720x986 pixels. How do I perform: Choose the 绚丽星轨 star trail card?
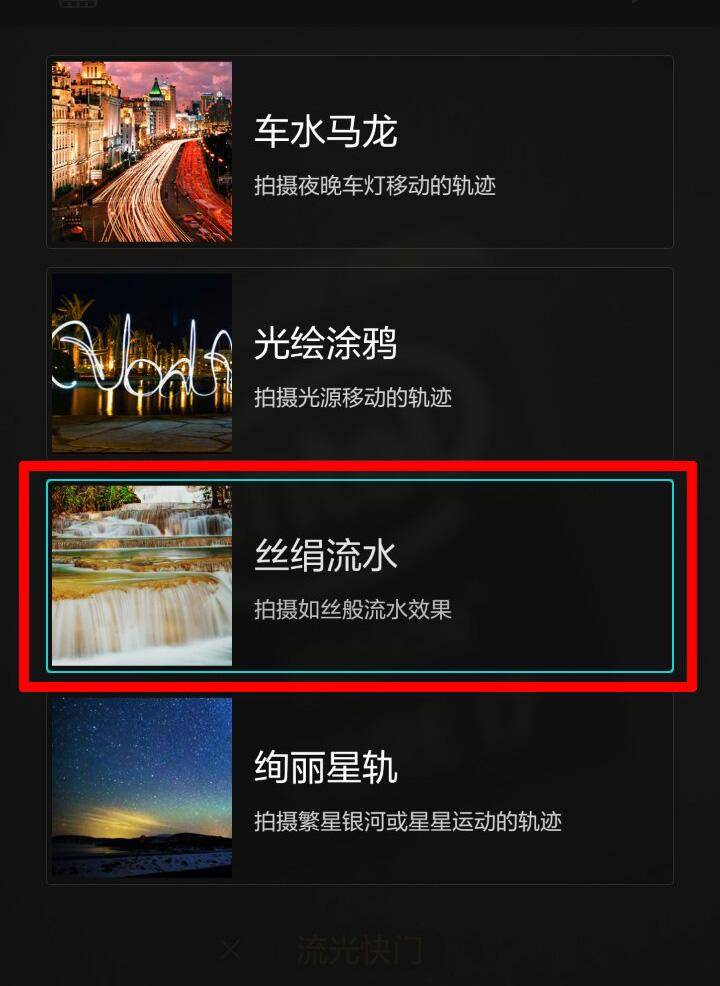click(360, 787)
